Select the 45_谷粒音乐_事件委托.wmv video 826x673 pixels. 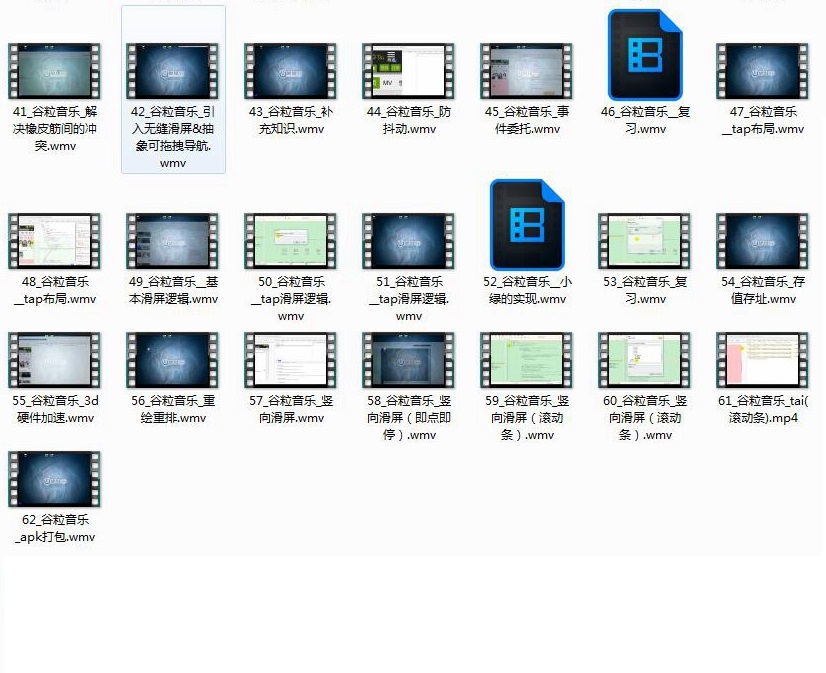[526, 72]
